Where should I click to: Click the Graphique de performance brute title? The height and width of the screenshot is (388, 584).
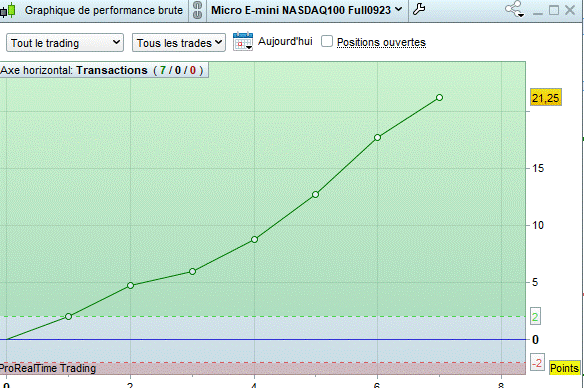(x=104, y=10)
